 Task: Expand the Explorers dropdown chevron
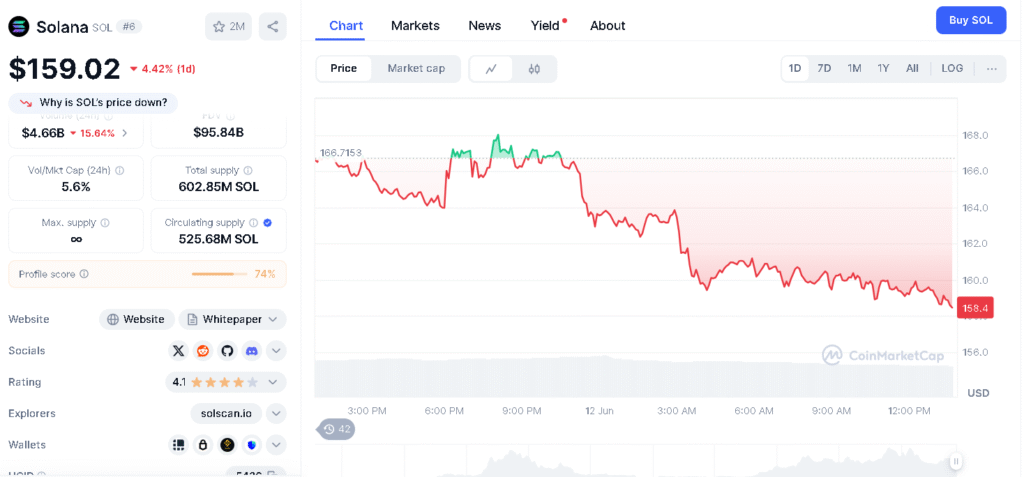277,413
